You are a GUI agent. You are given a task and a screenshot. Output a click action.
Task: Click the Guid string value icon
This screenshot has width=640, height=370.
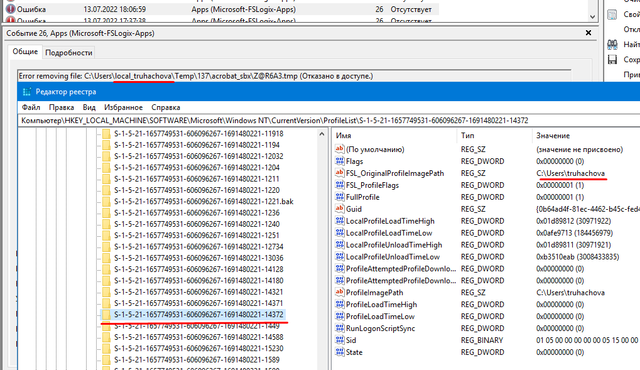coord(340,209)
